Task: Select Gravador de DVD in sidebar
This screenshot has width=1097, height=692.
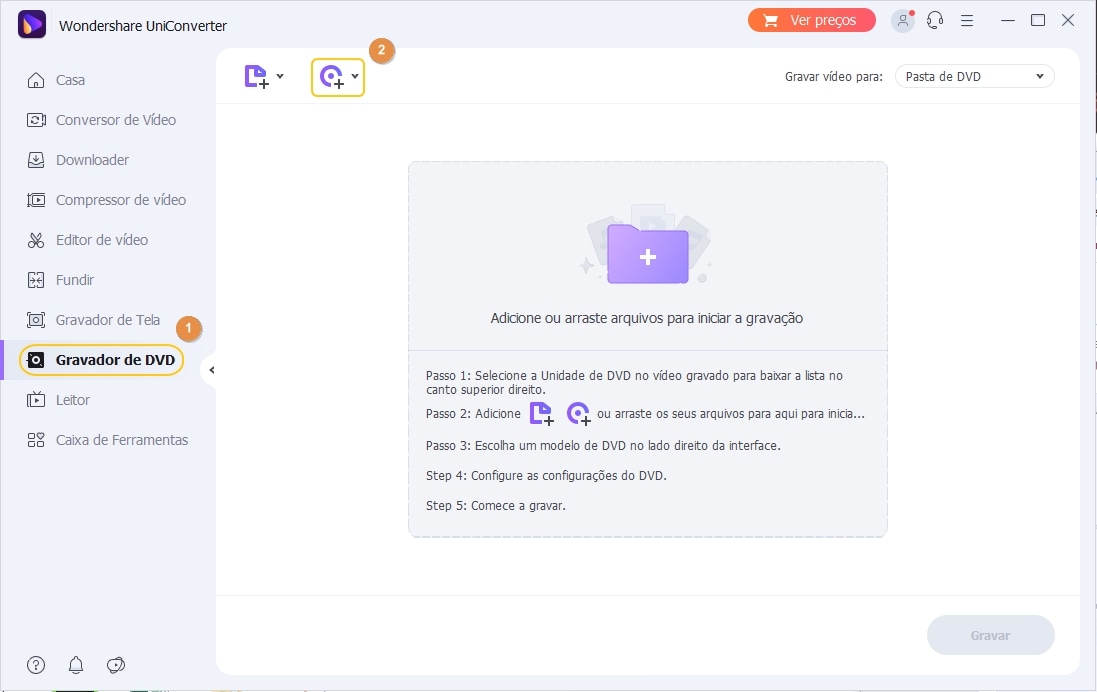Action: point(101,360)
